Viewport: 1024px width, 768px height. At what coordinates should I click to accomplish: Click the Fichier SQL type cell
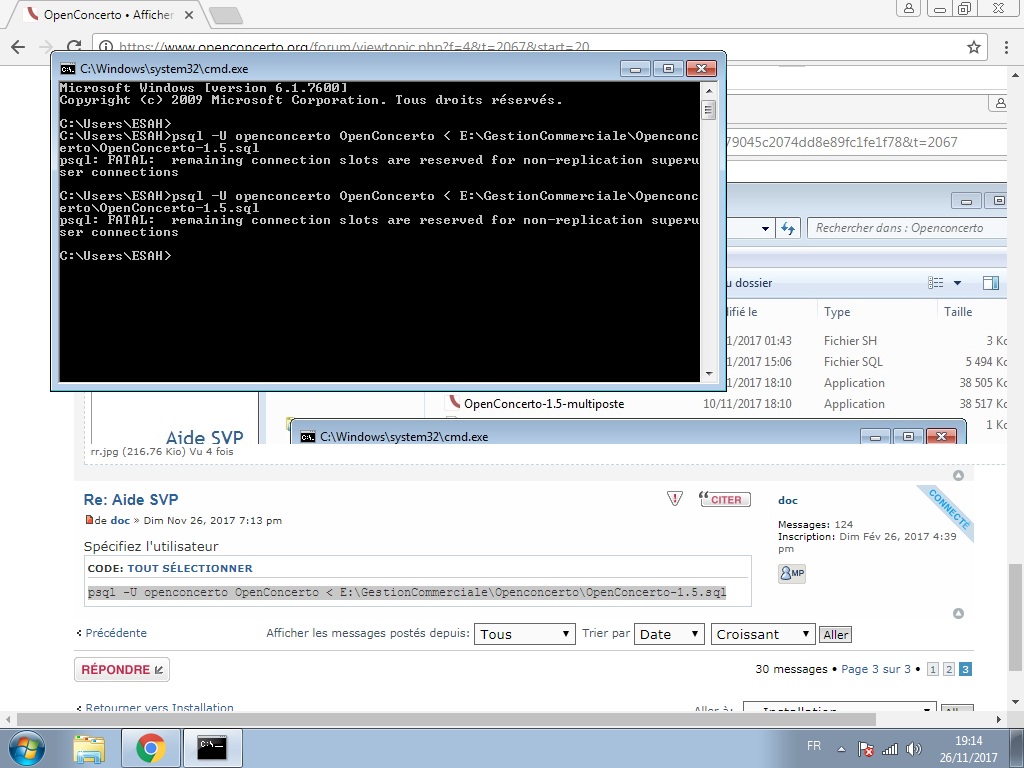[x=853, y=362]
